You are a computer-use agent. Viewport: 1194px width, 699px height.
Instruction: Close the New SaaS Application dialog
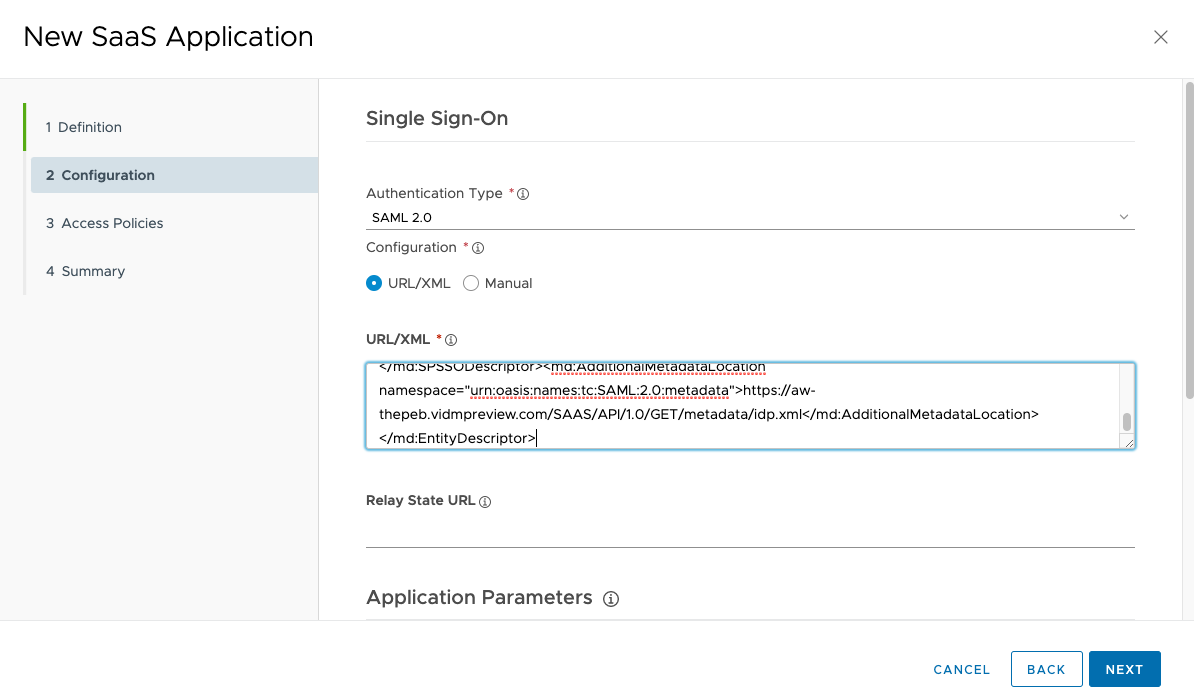(x=1160, y=37)
